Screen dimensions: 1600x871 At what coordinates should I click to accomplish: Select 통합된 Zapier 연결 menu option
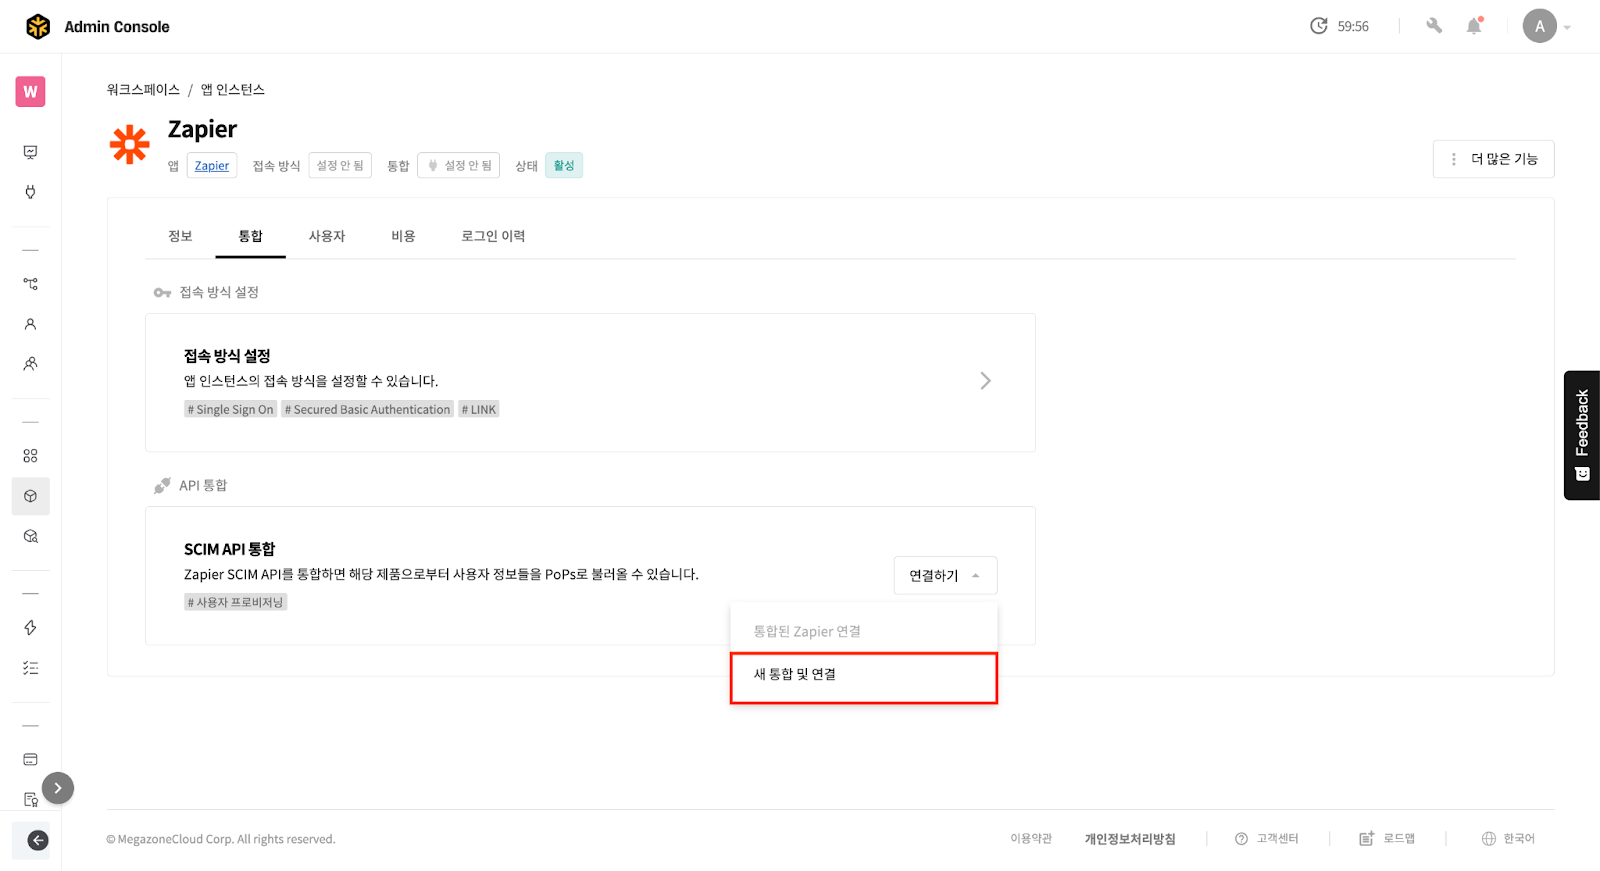[864, 631]
